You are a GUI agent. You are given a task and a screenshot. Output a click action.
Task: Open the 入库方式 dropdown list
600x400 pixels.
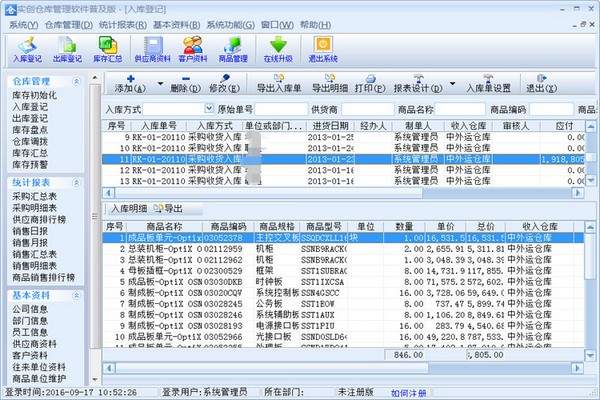click(209, 108)
